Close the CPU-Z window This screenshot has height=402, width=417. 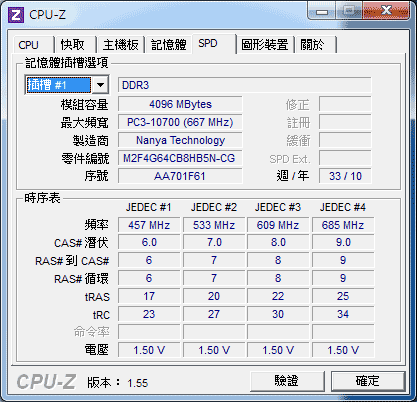tap(386, 11)
